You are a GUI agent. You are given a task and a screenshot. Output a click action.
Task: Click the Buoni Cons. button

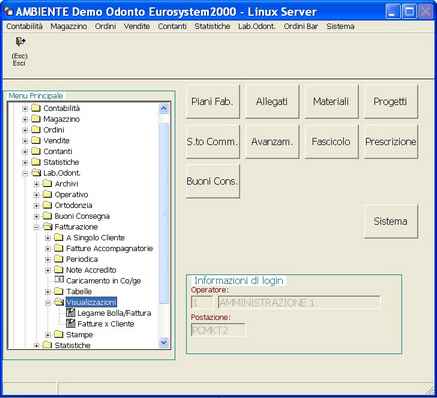pyautogui.click(x=212, y=181)
